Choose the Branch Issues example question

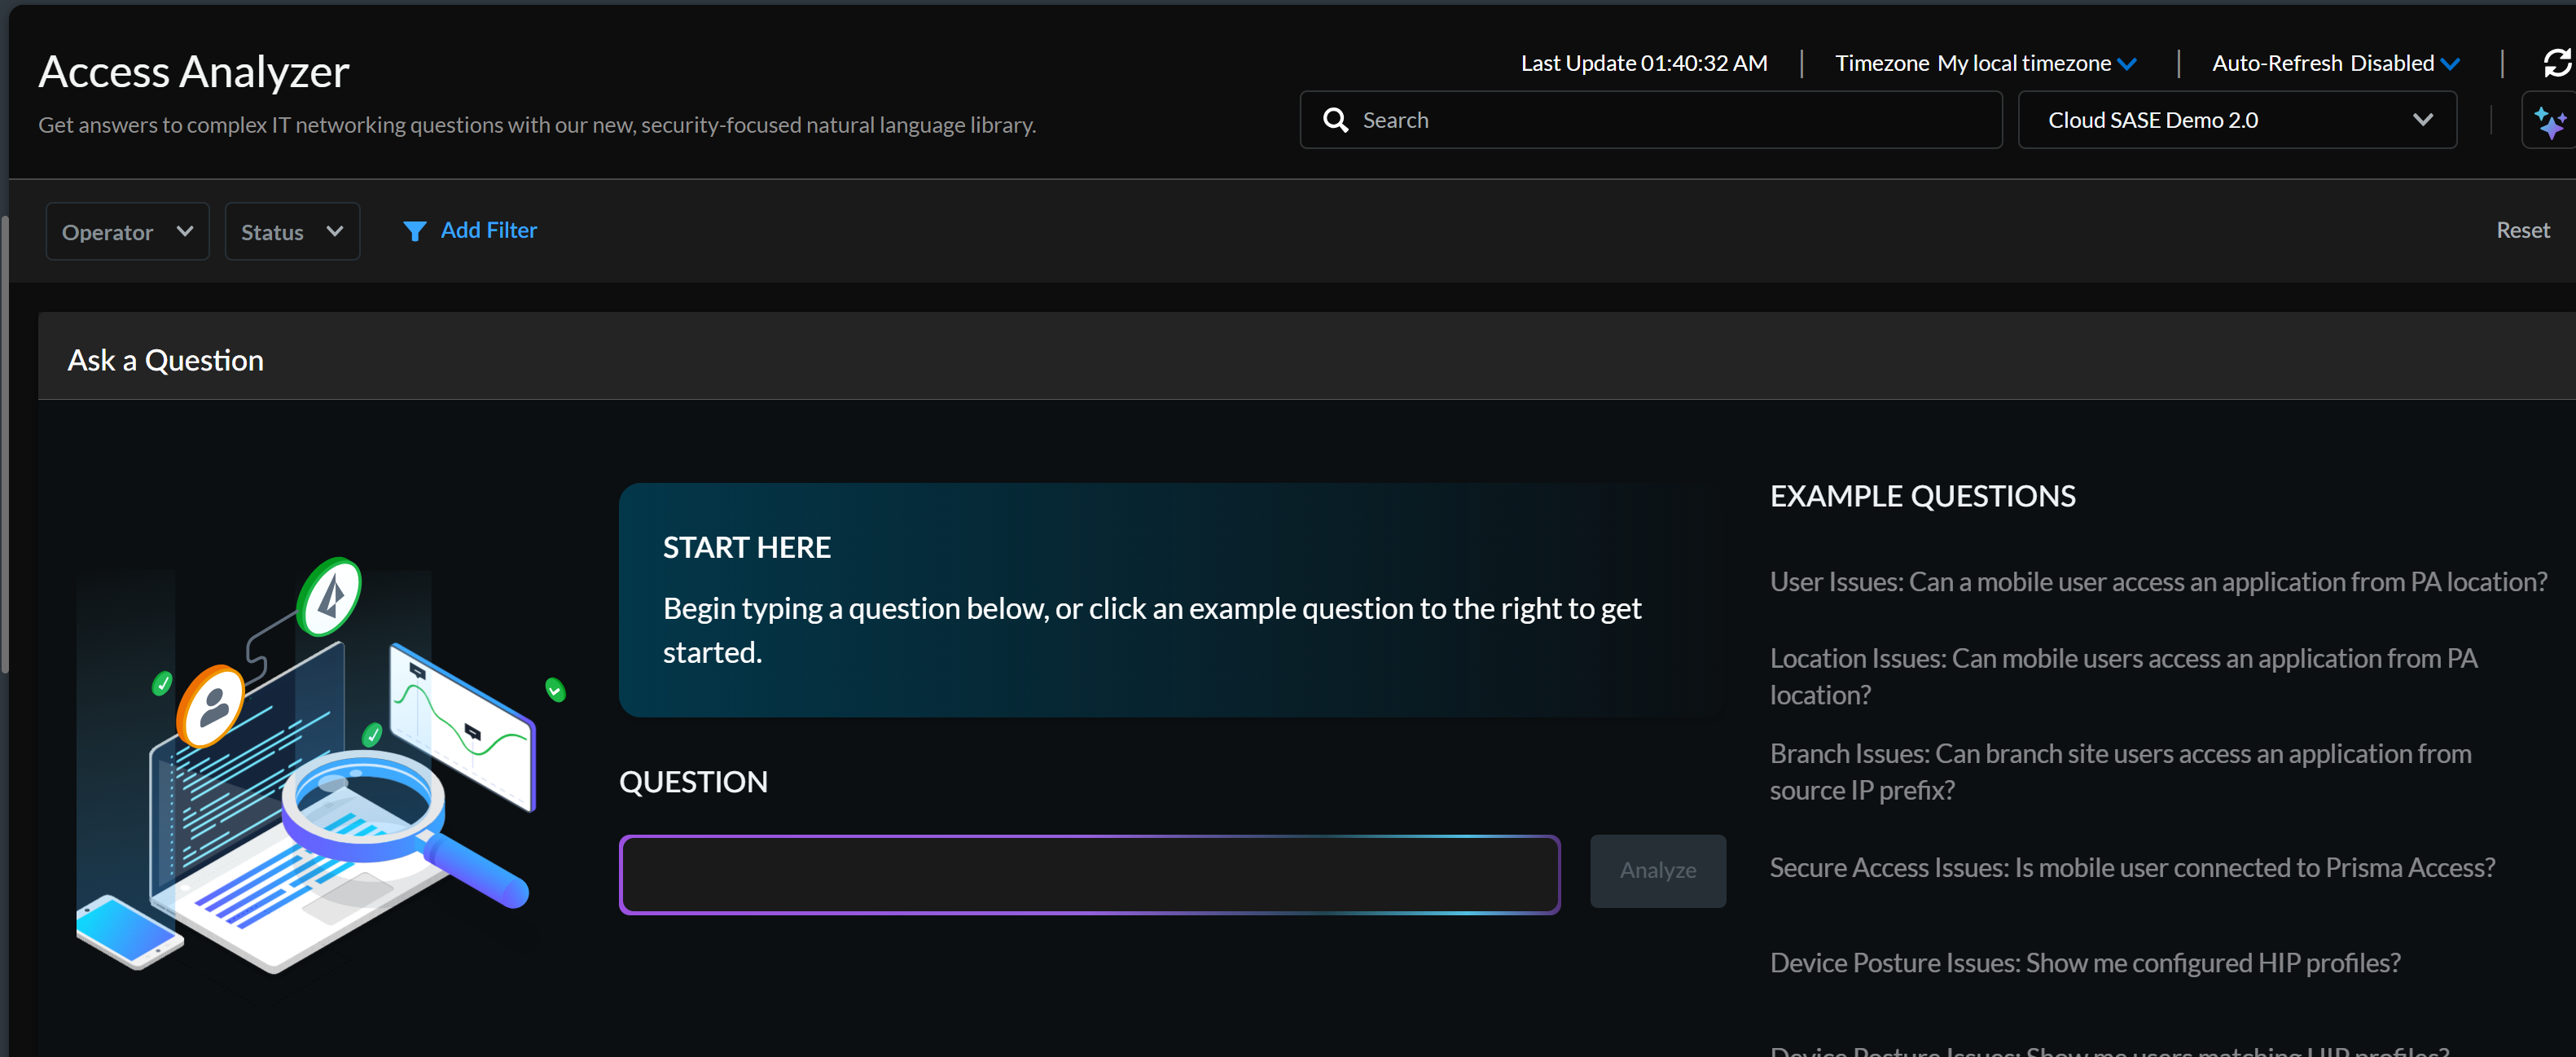(2119, 771)
